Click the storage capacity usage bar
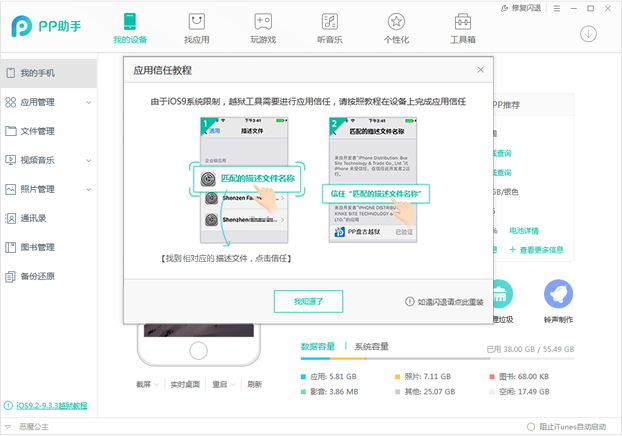Viewport: 622px width, 436px height. [x=437, y=359]
